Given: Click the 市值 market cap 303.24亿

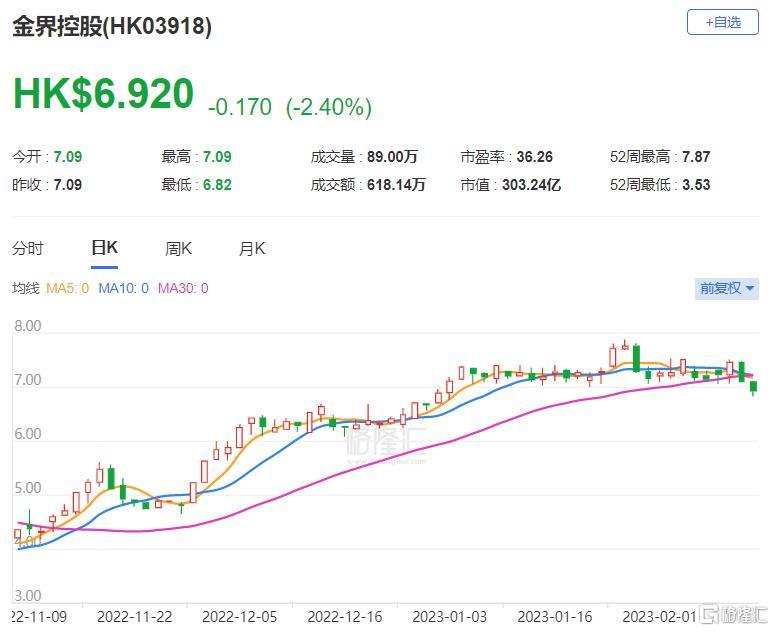Looking at the screenshot, I should point(532,185).
